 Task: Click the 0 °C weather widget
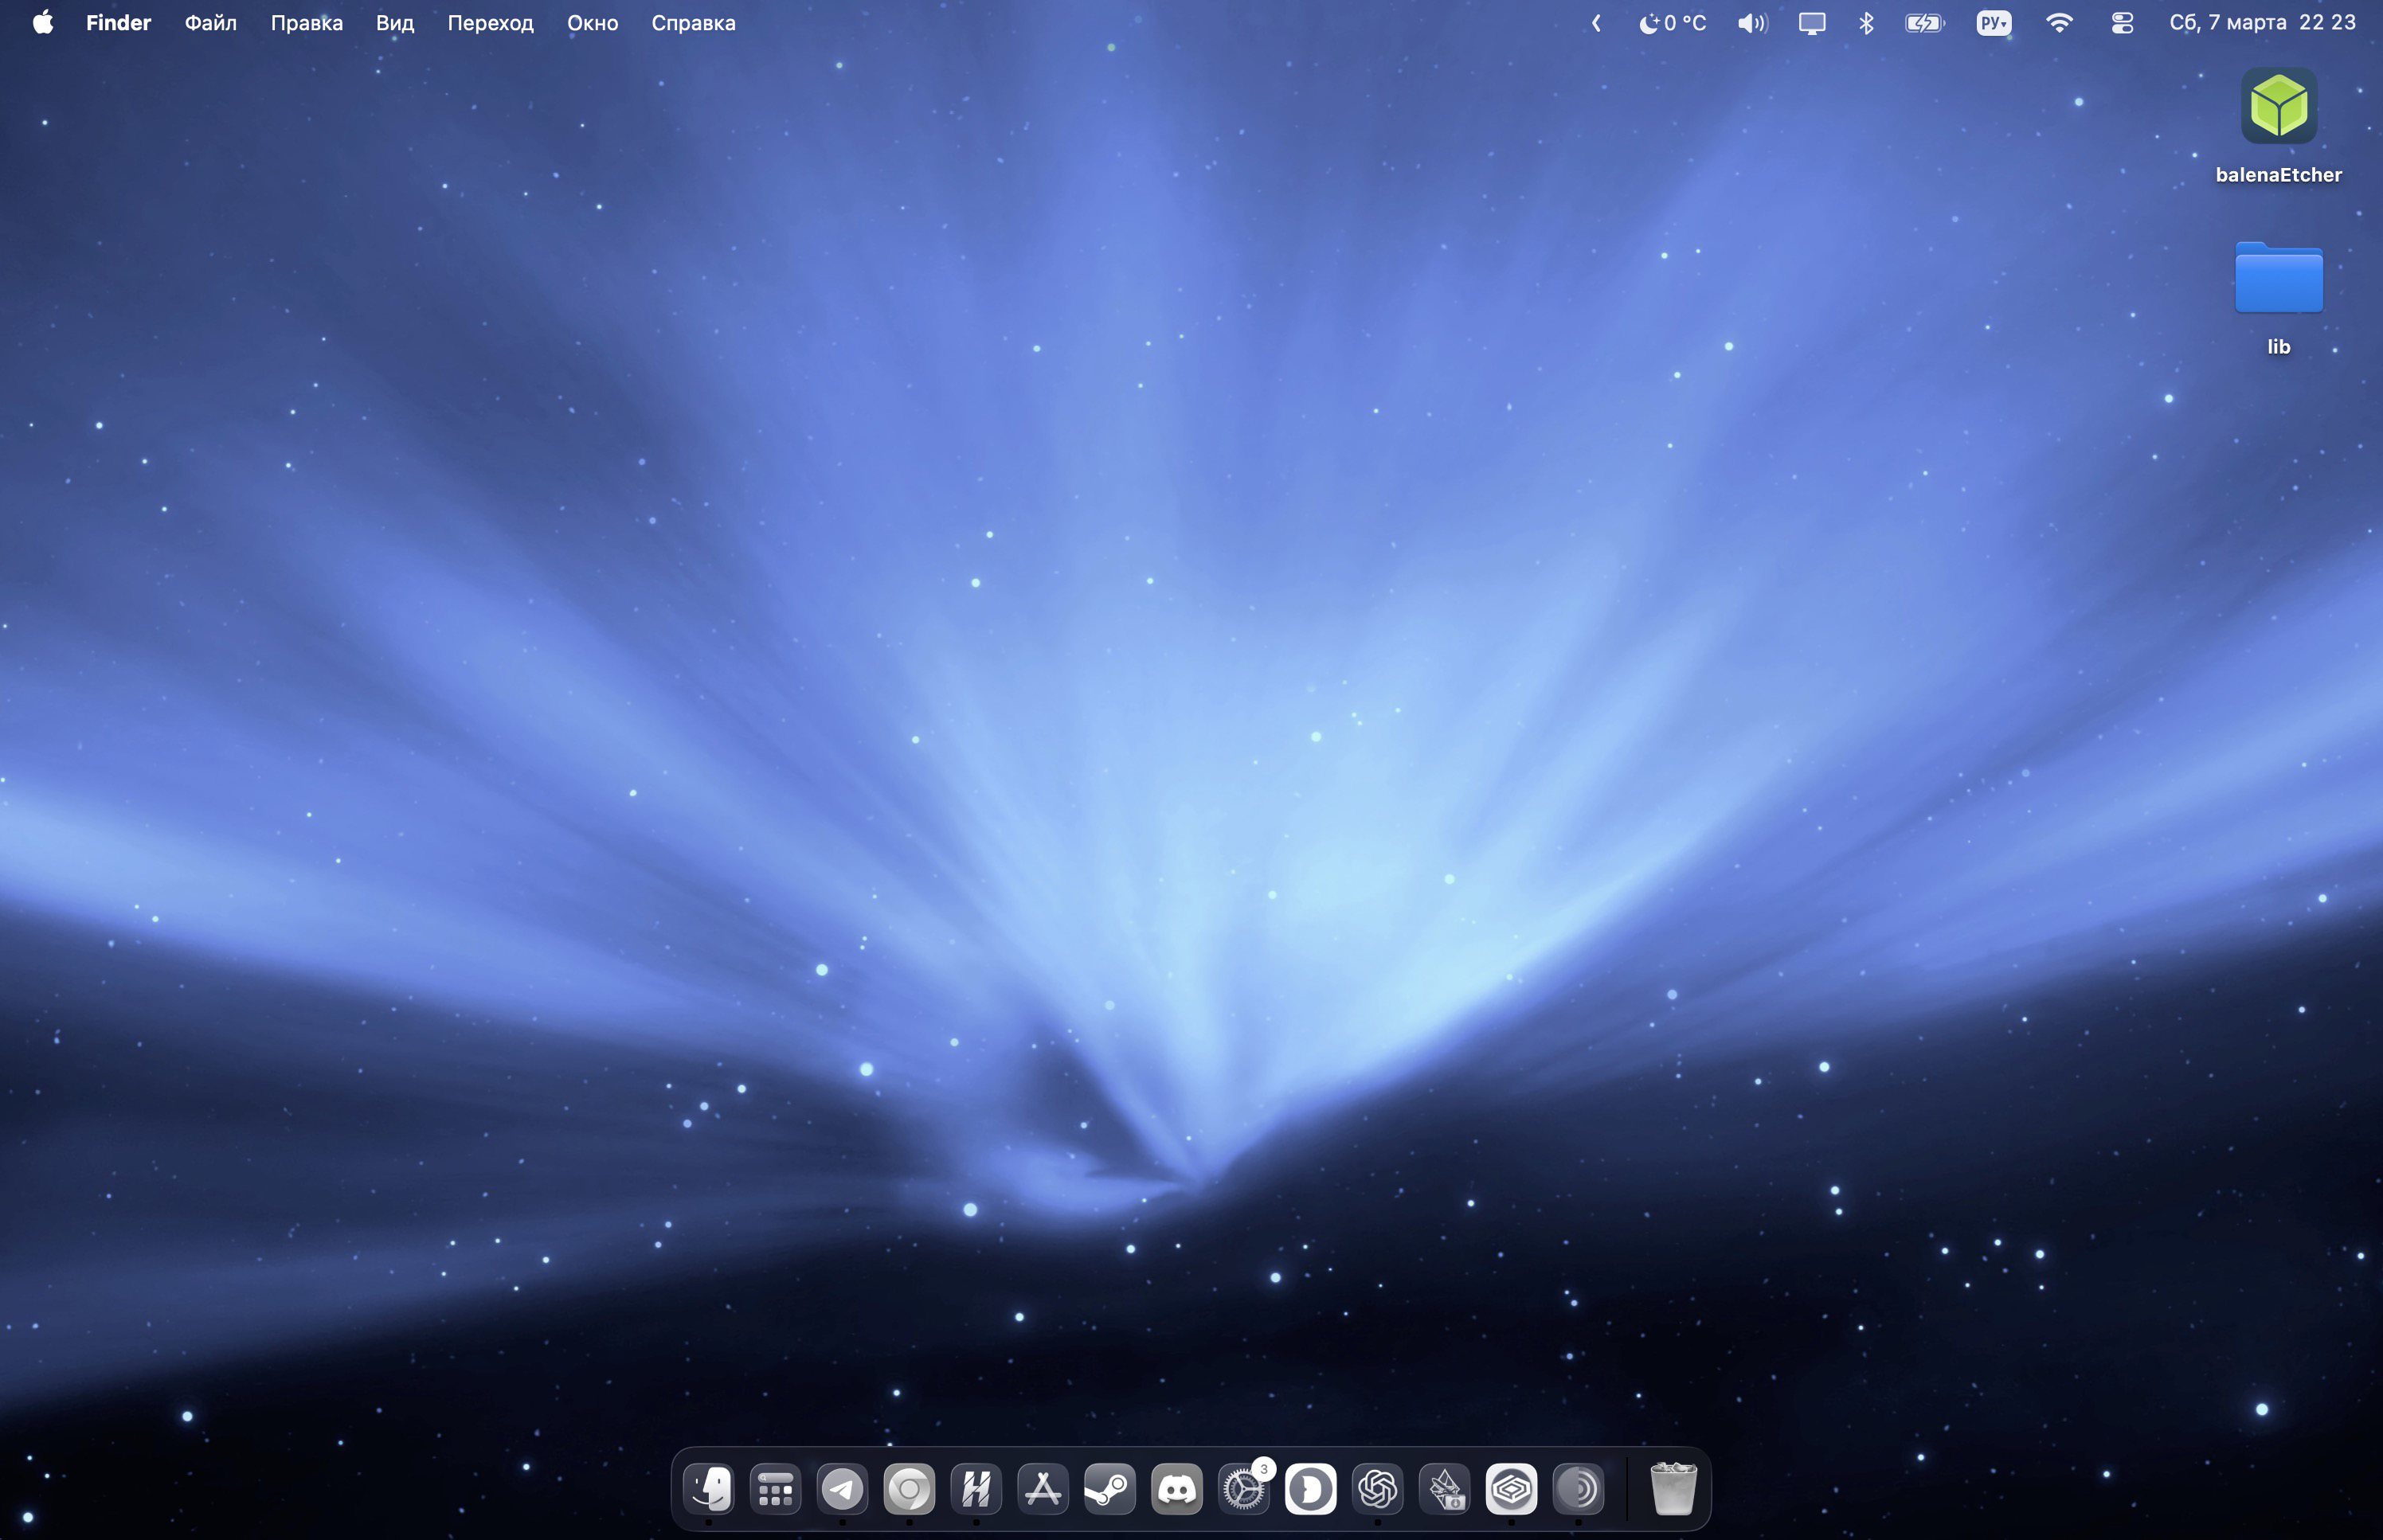[1672, 23]
